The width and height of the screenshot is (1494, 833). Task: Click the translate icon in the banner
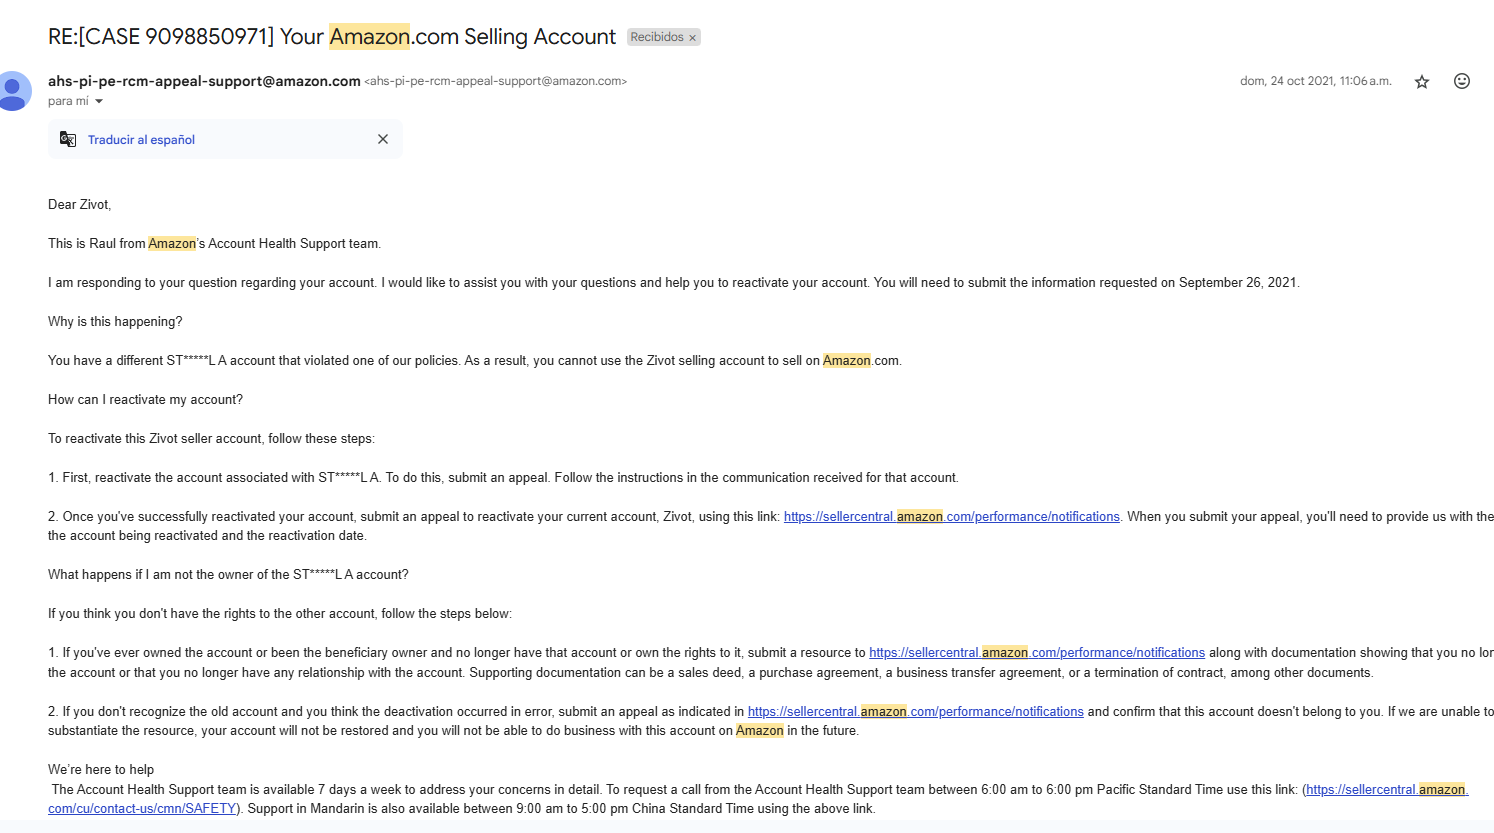(x=68, y=139)
